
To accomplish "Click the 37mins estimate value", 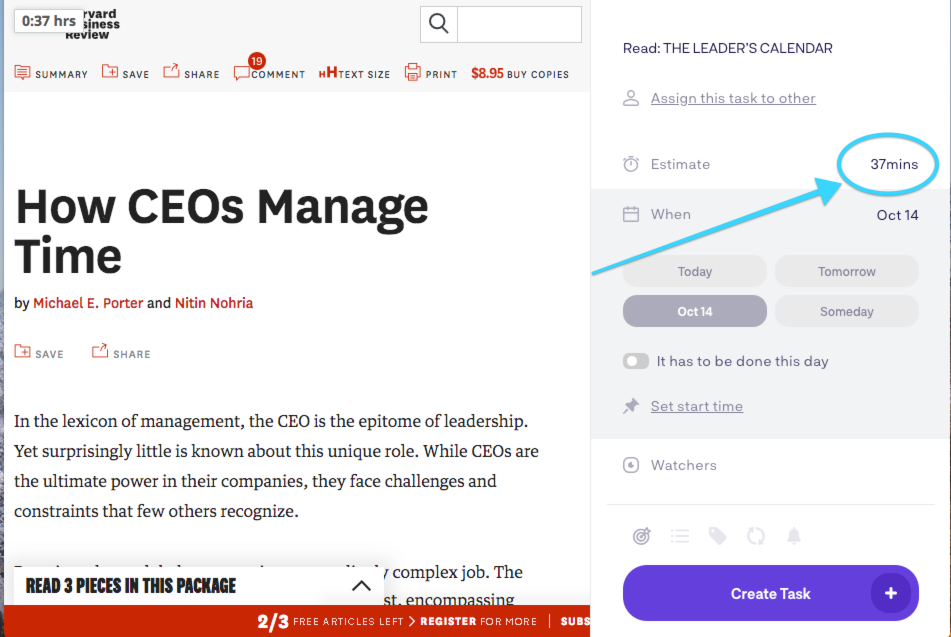I will [x=894, y=164].
